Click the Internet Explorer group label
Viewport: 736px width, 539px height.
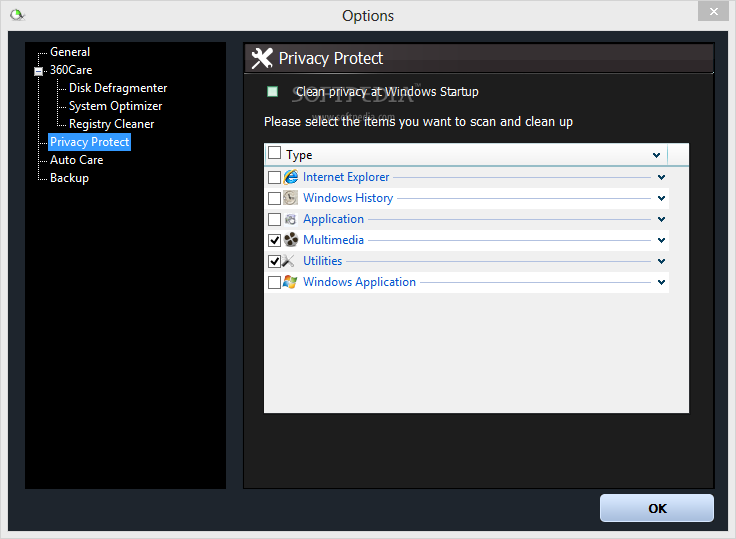[346, 177]
